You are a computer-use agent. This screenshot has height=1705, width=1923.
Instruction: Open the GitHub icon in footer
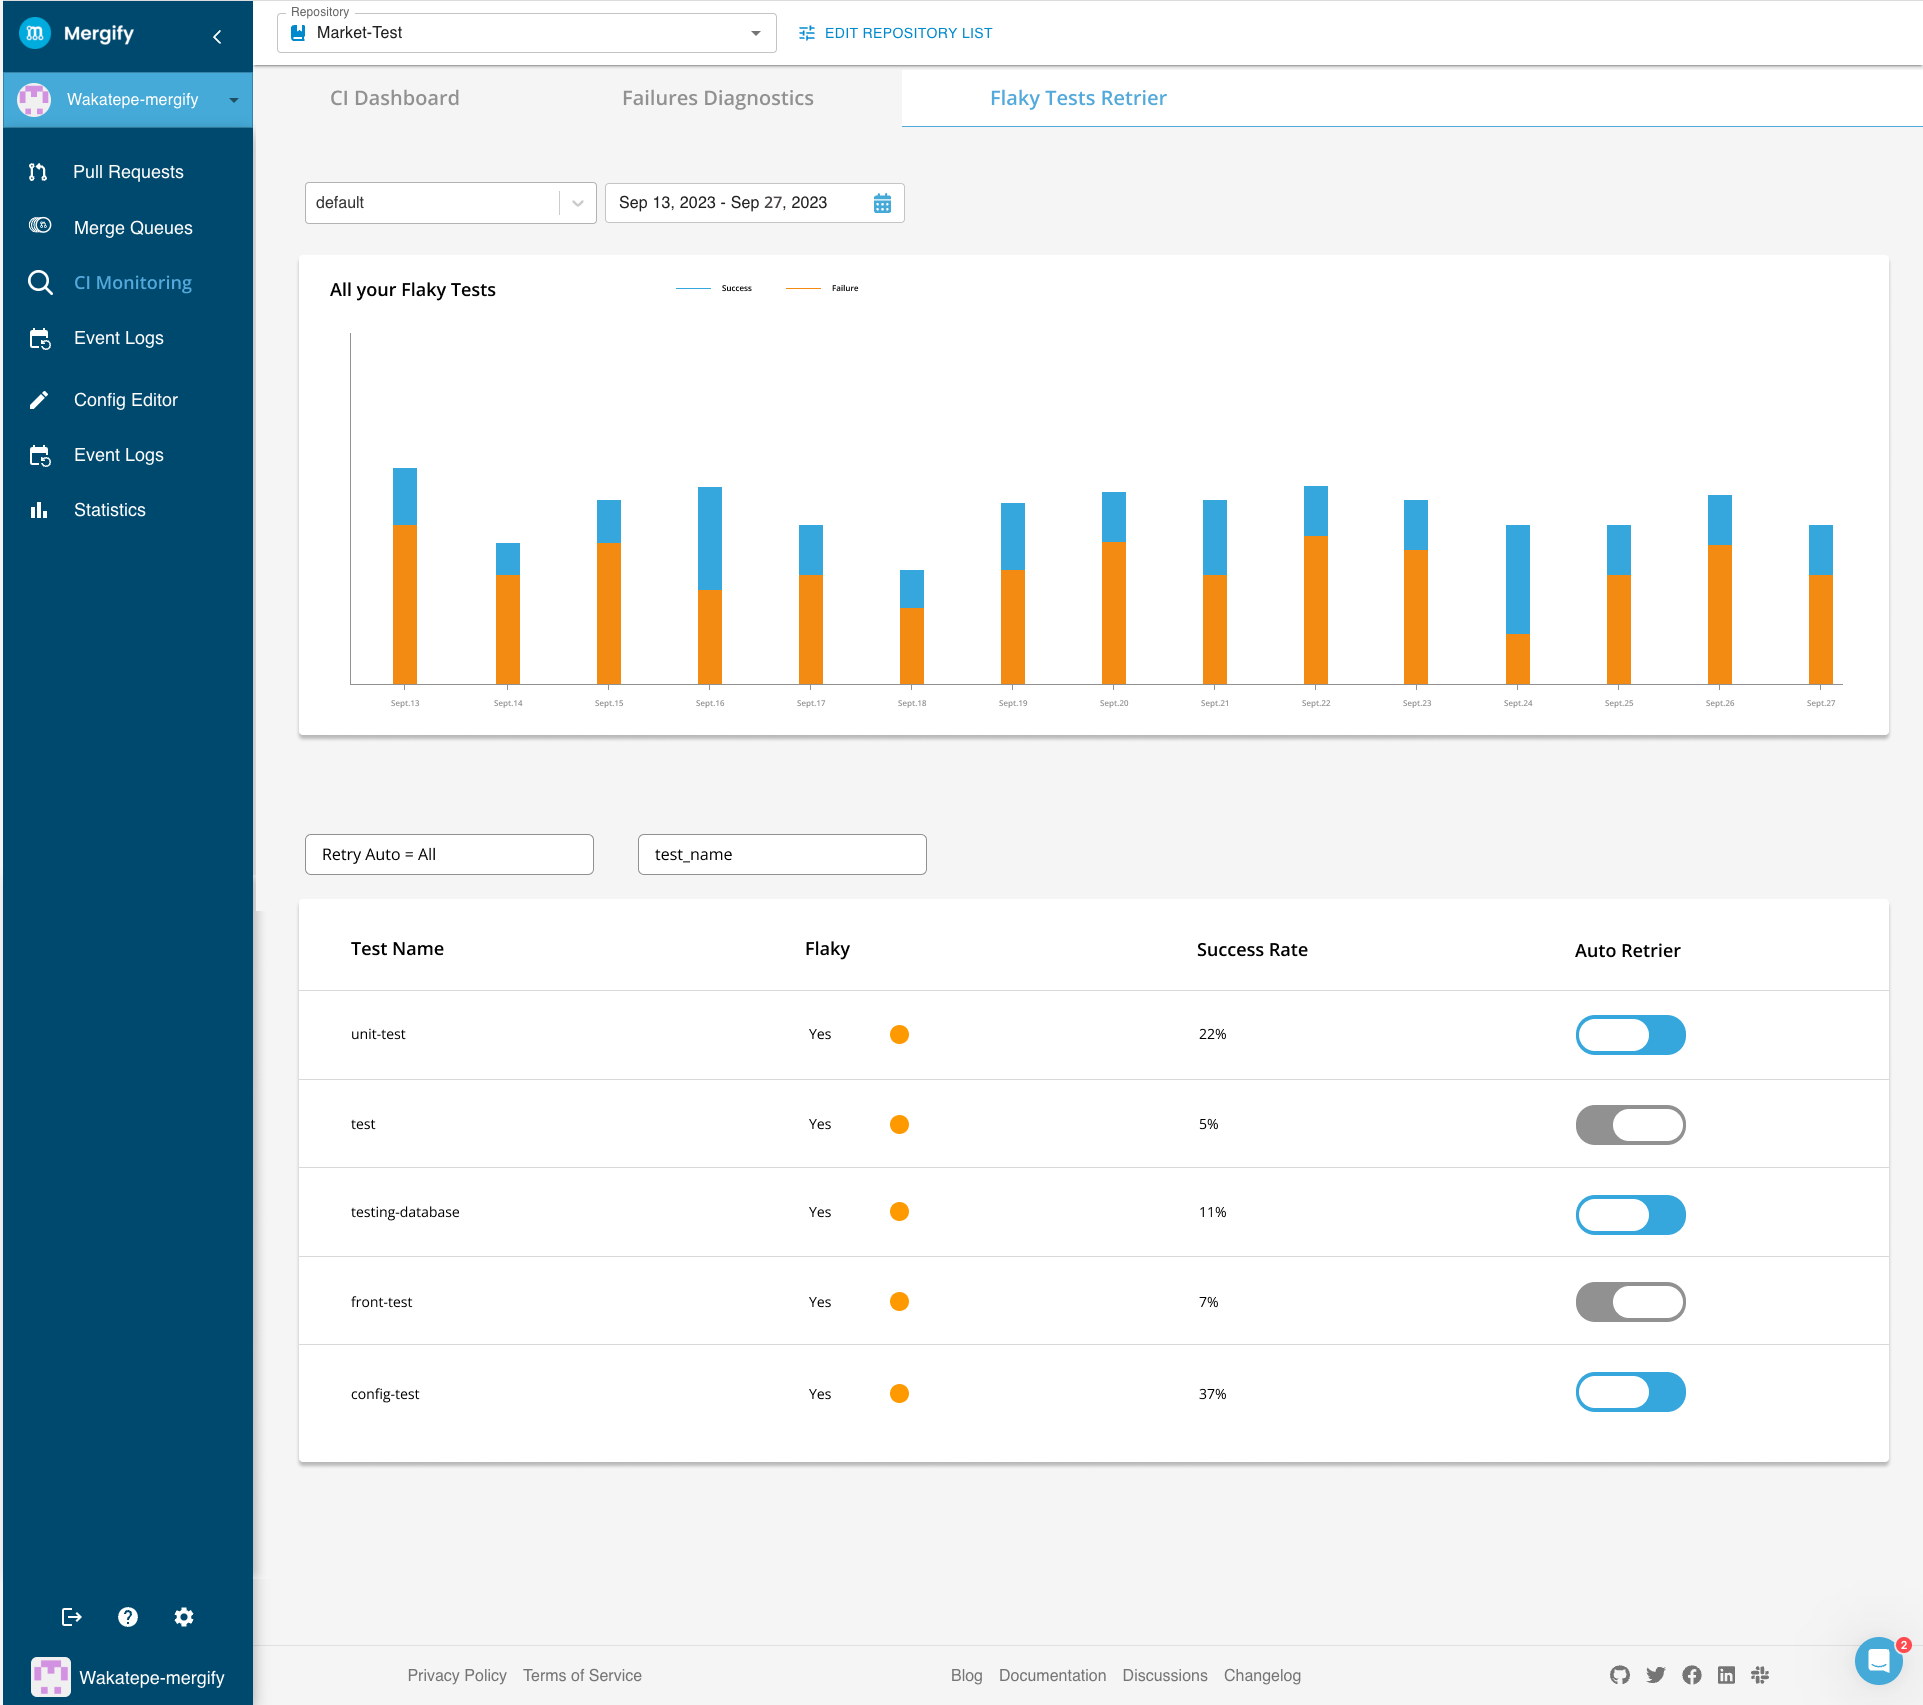point(1620,1675)
